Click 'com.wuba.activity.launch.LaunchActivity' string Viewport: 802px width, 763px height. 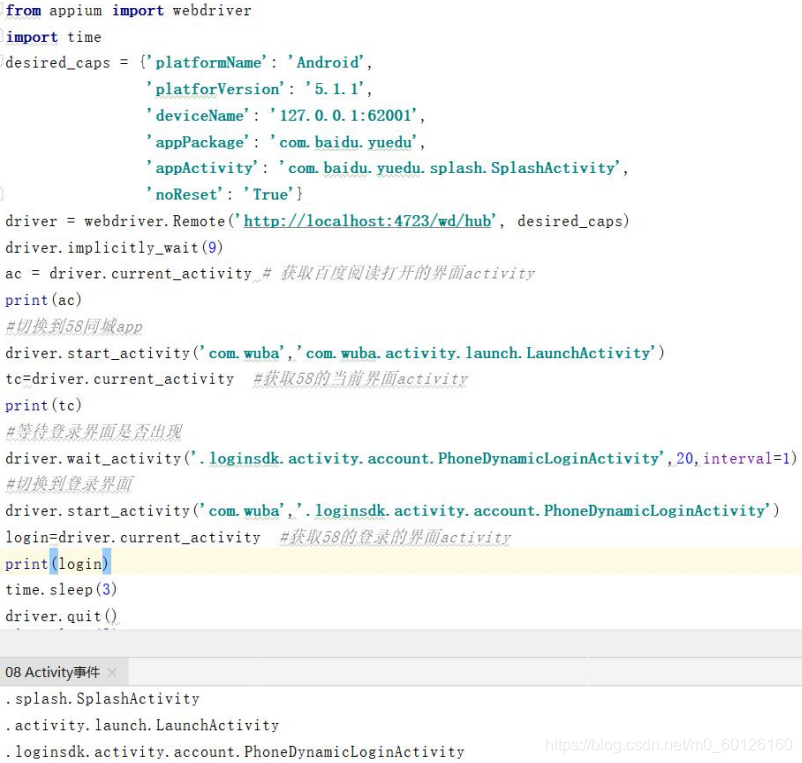[477, 353]
